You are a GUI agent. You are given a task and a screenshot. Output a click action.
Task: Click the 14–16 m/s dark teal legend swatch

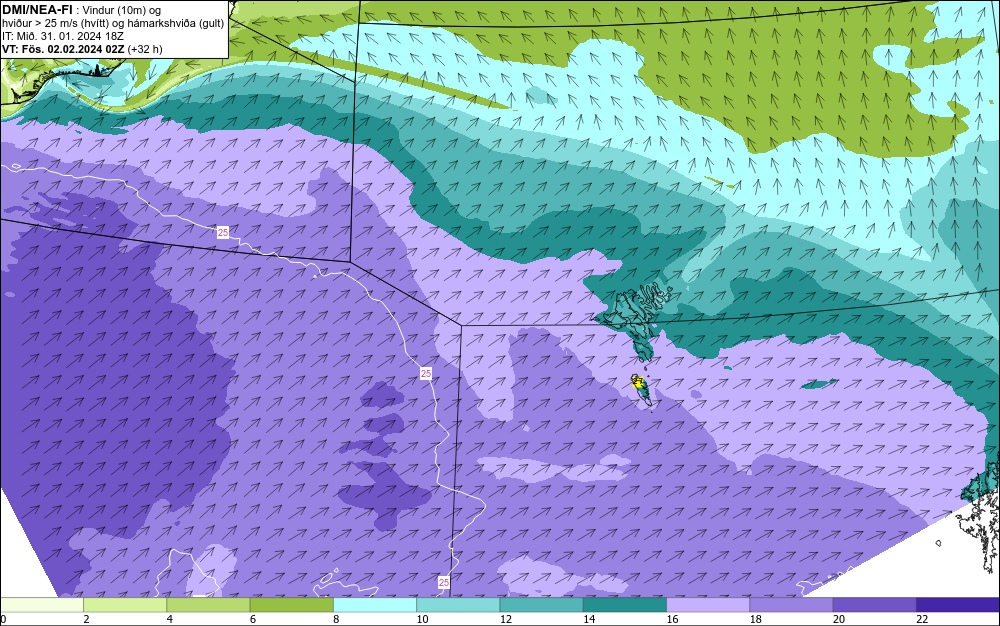(624, 604)
